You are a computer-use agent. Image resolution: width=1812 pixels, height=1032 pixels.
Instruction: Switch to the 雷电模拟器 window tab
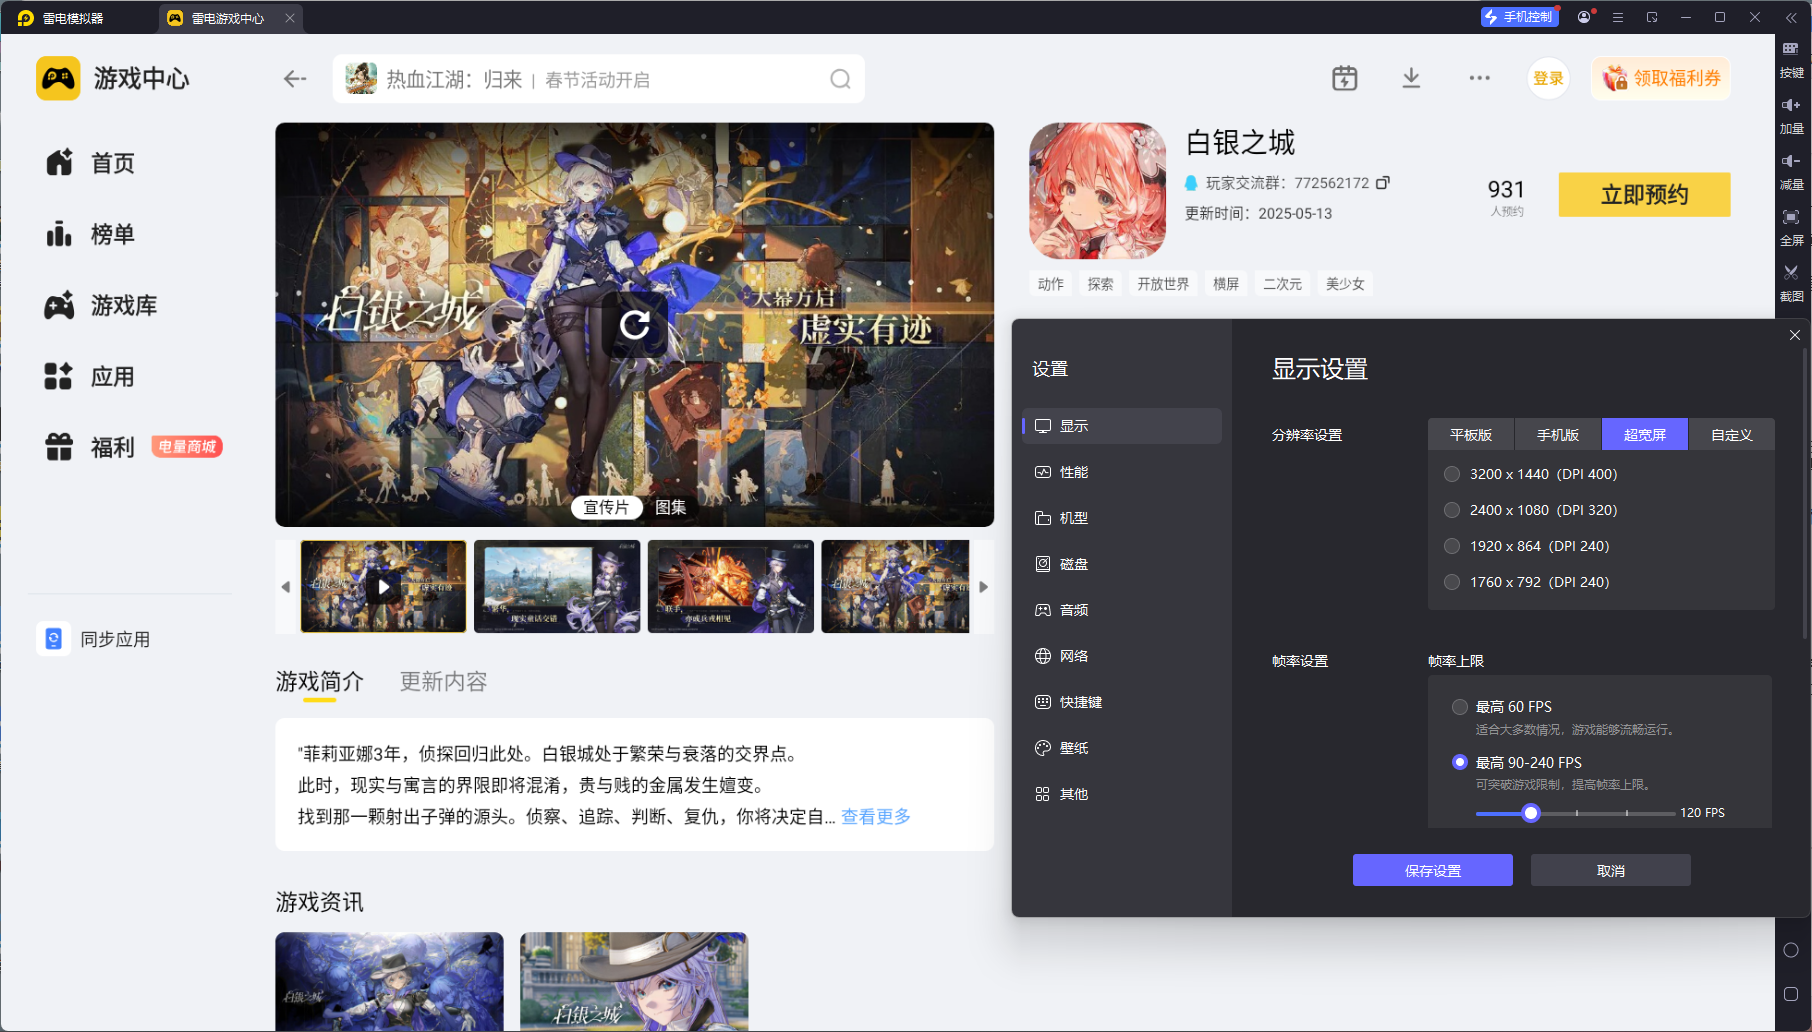pyautogui.click(x=60, y=18)
